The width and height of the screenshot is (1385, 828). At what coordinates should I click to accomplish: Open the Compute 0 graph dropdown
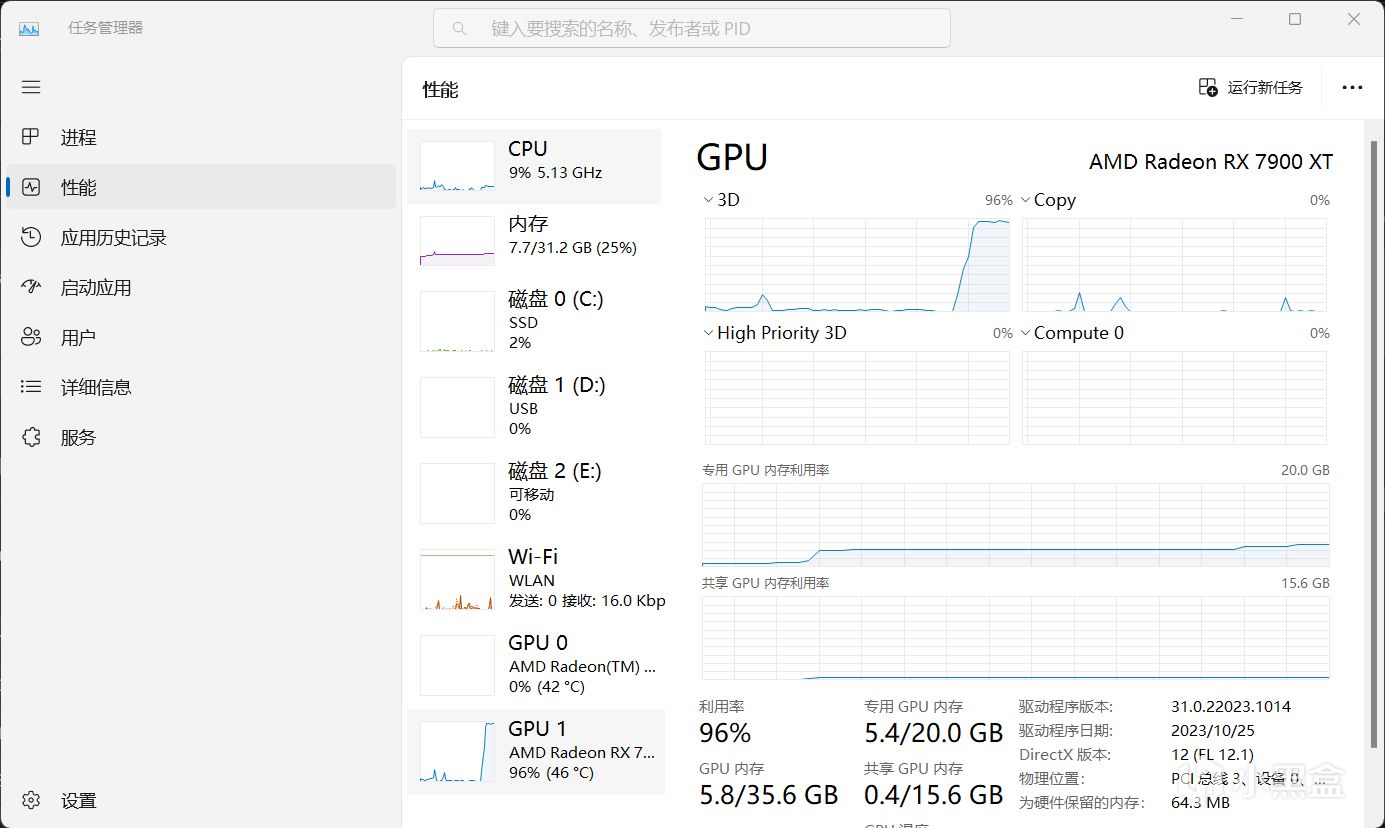(1026, 333)
